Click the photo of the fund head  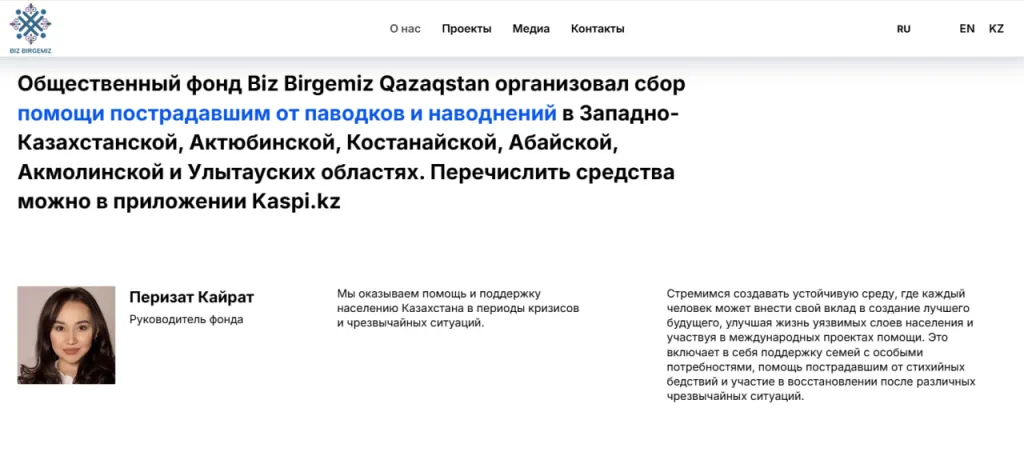[x=66, y=335]
